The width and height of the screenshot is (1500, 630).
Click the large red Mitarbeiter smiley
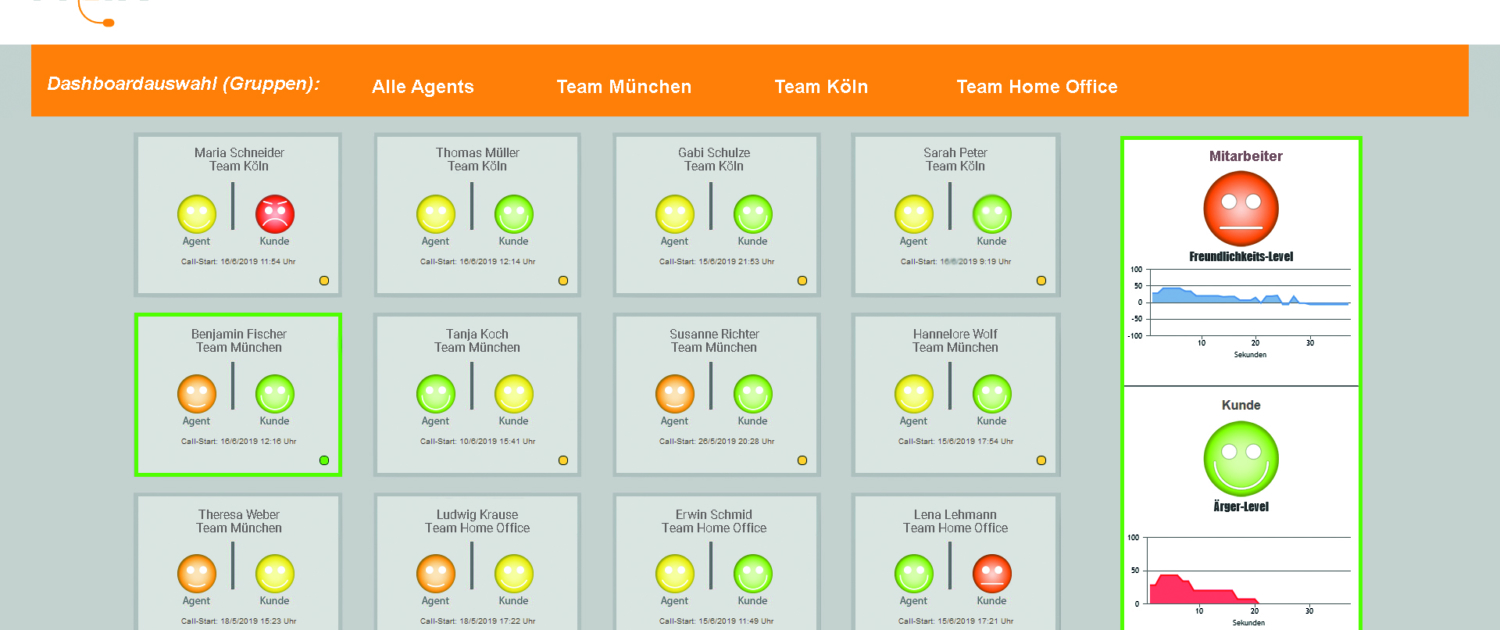1240,208
